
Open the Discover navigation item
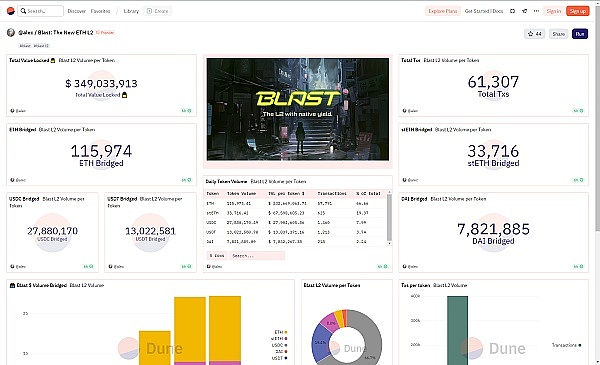tap(77, 11)
